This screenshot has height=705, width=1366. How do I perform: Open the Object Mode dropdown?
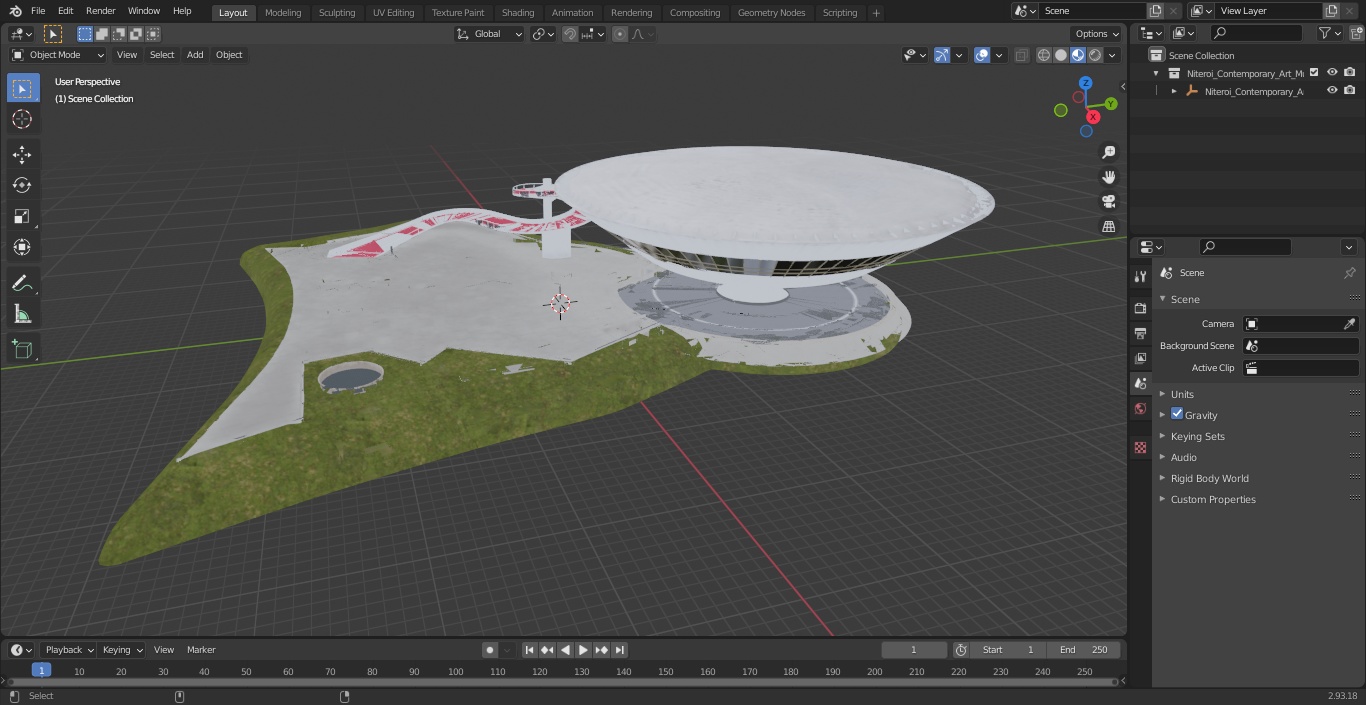pyautogui.click(x=58, y=55)
